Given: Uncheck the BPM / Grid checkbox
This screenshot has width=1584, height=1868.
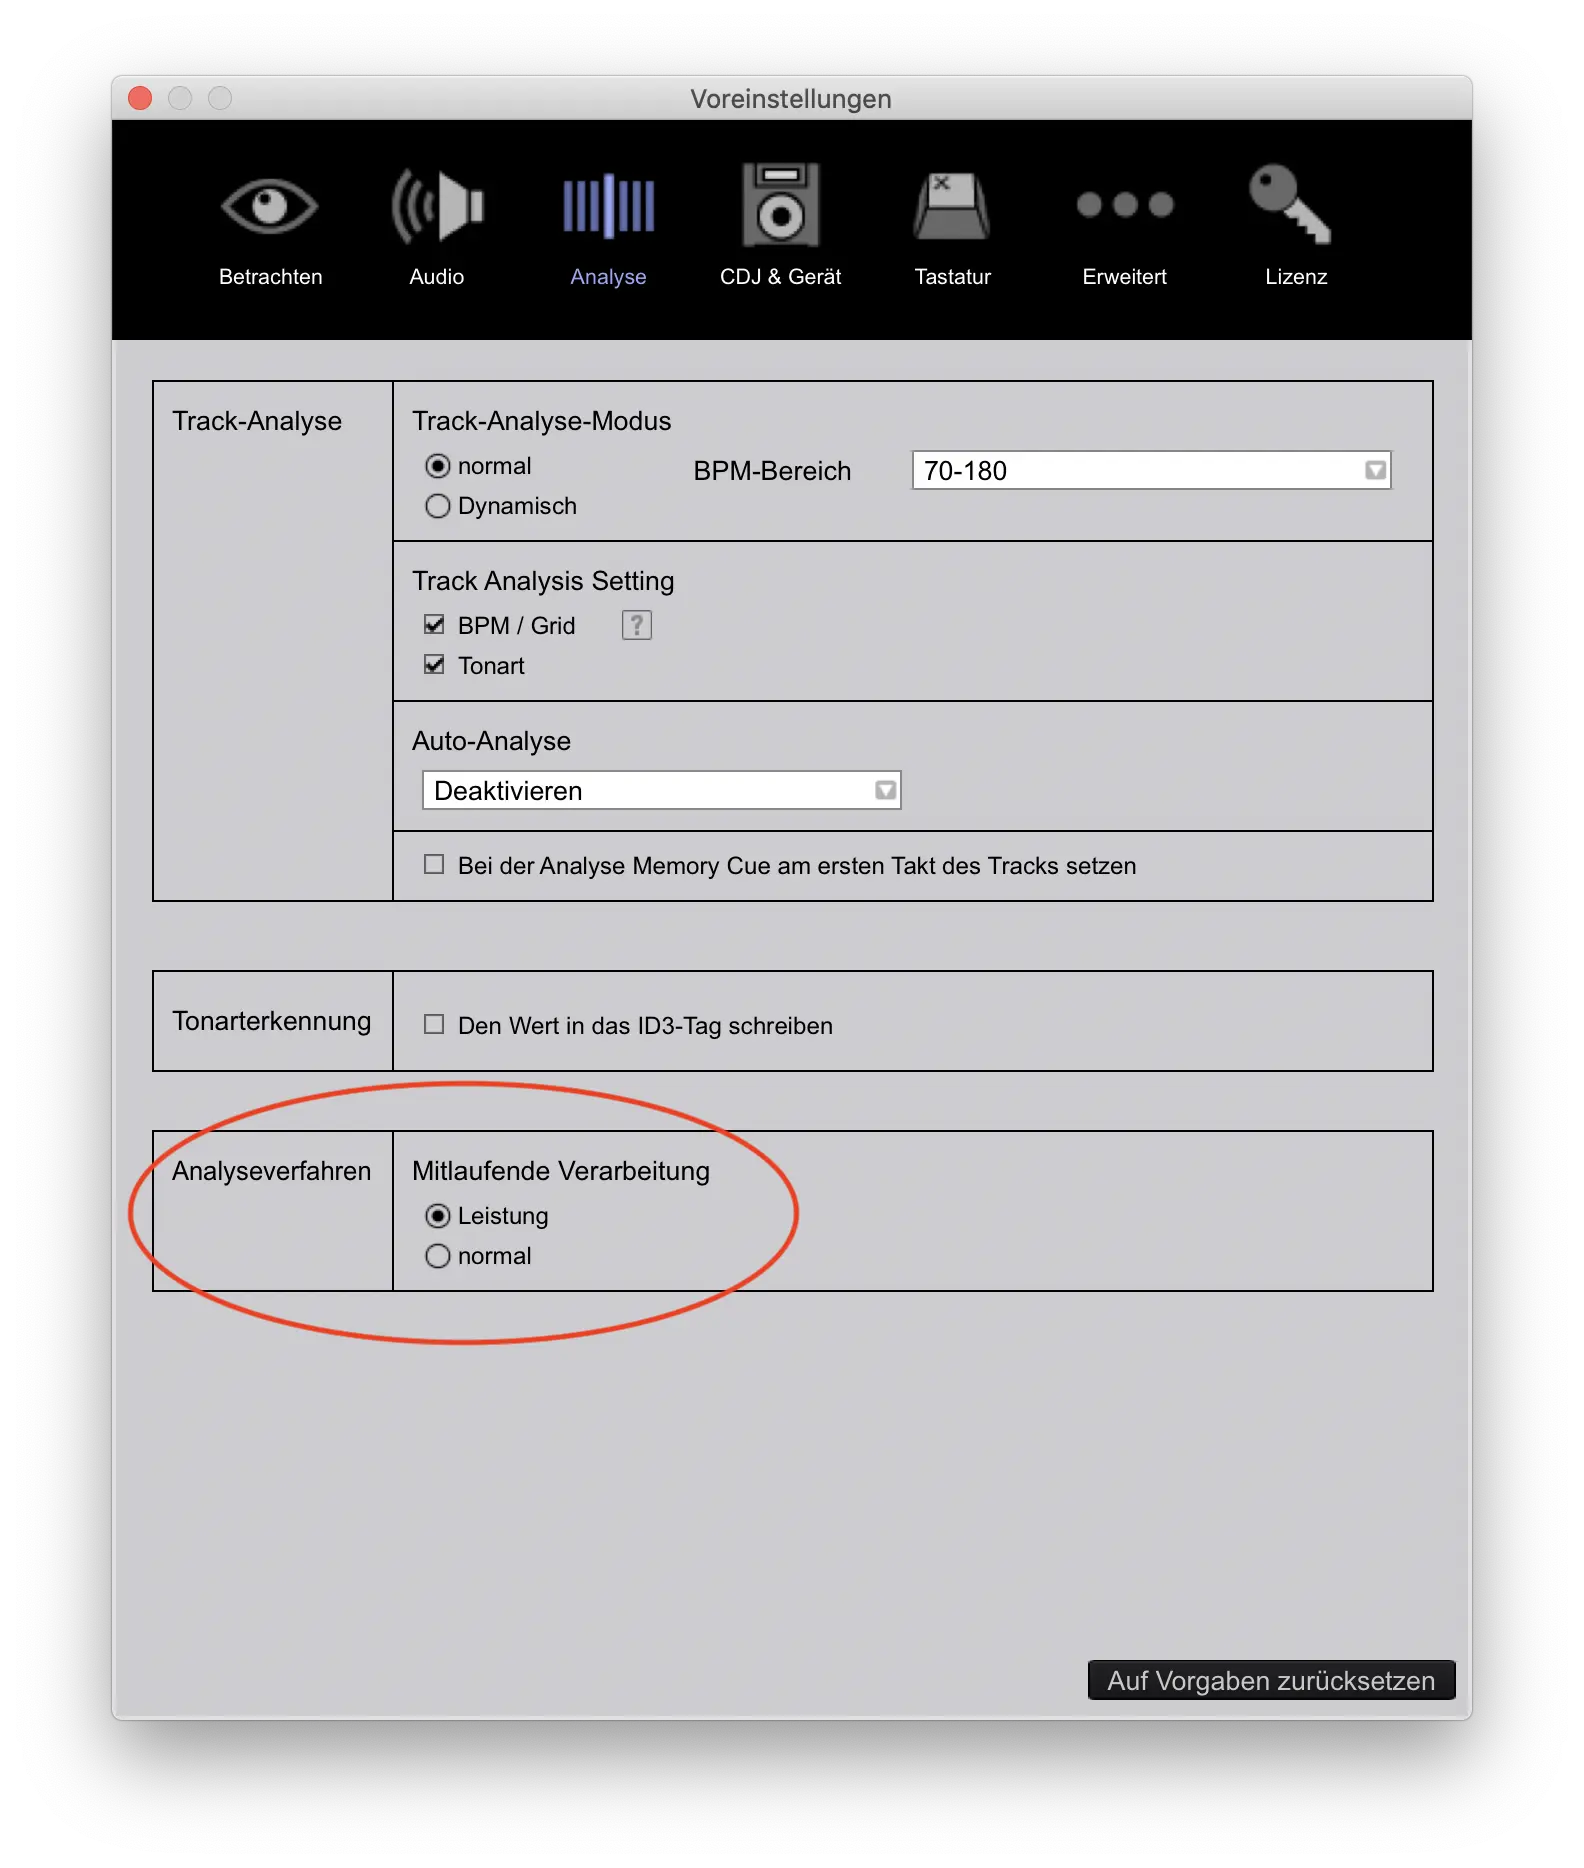Looking at the screenshot, I should [434, 625].
